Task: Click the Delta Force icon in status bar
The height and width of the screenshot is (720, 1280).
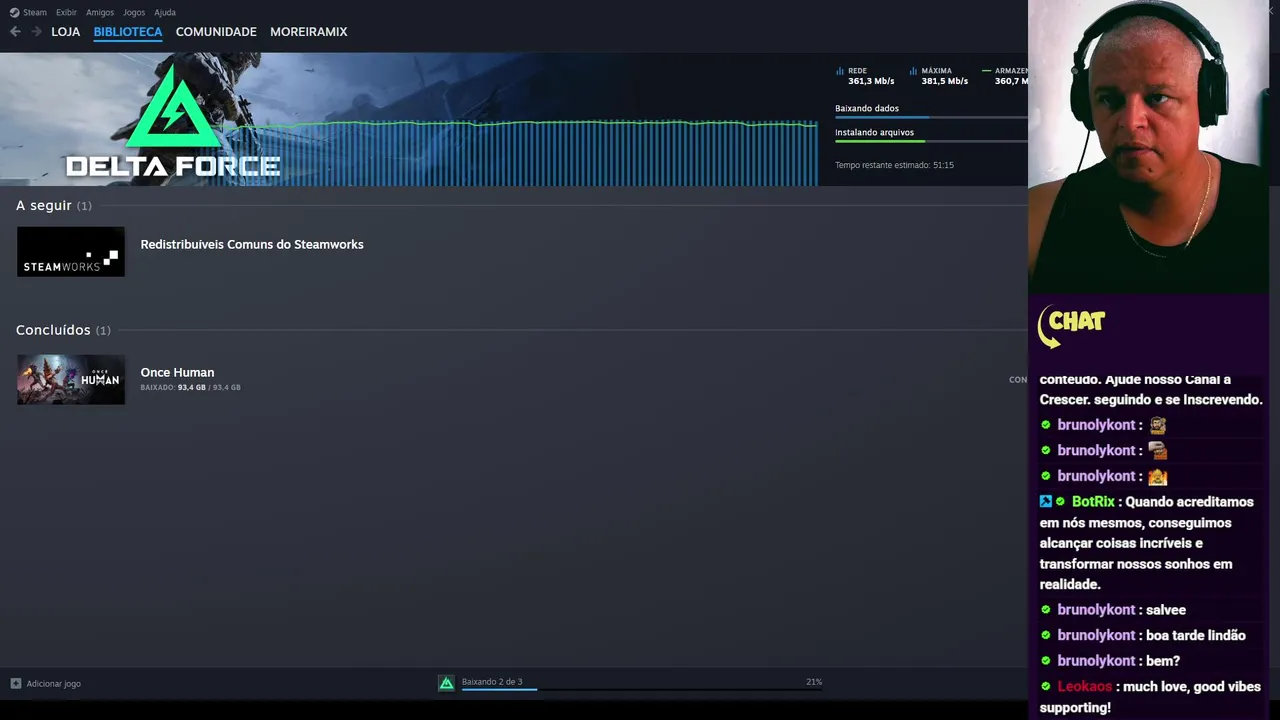Action: click(x=446, y=683)
